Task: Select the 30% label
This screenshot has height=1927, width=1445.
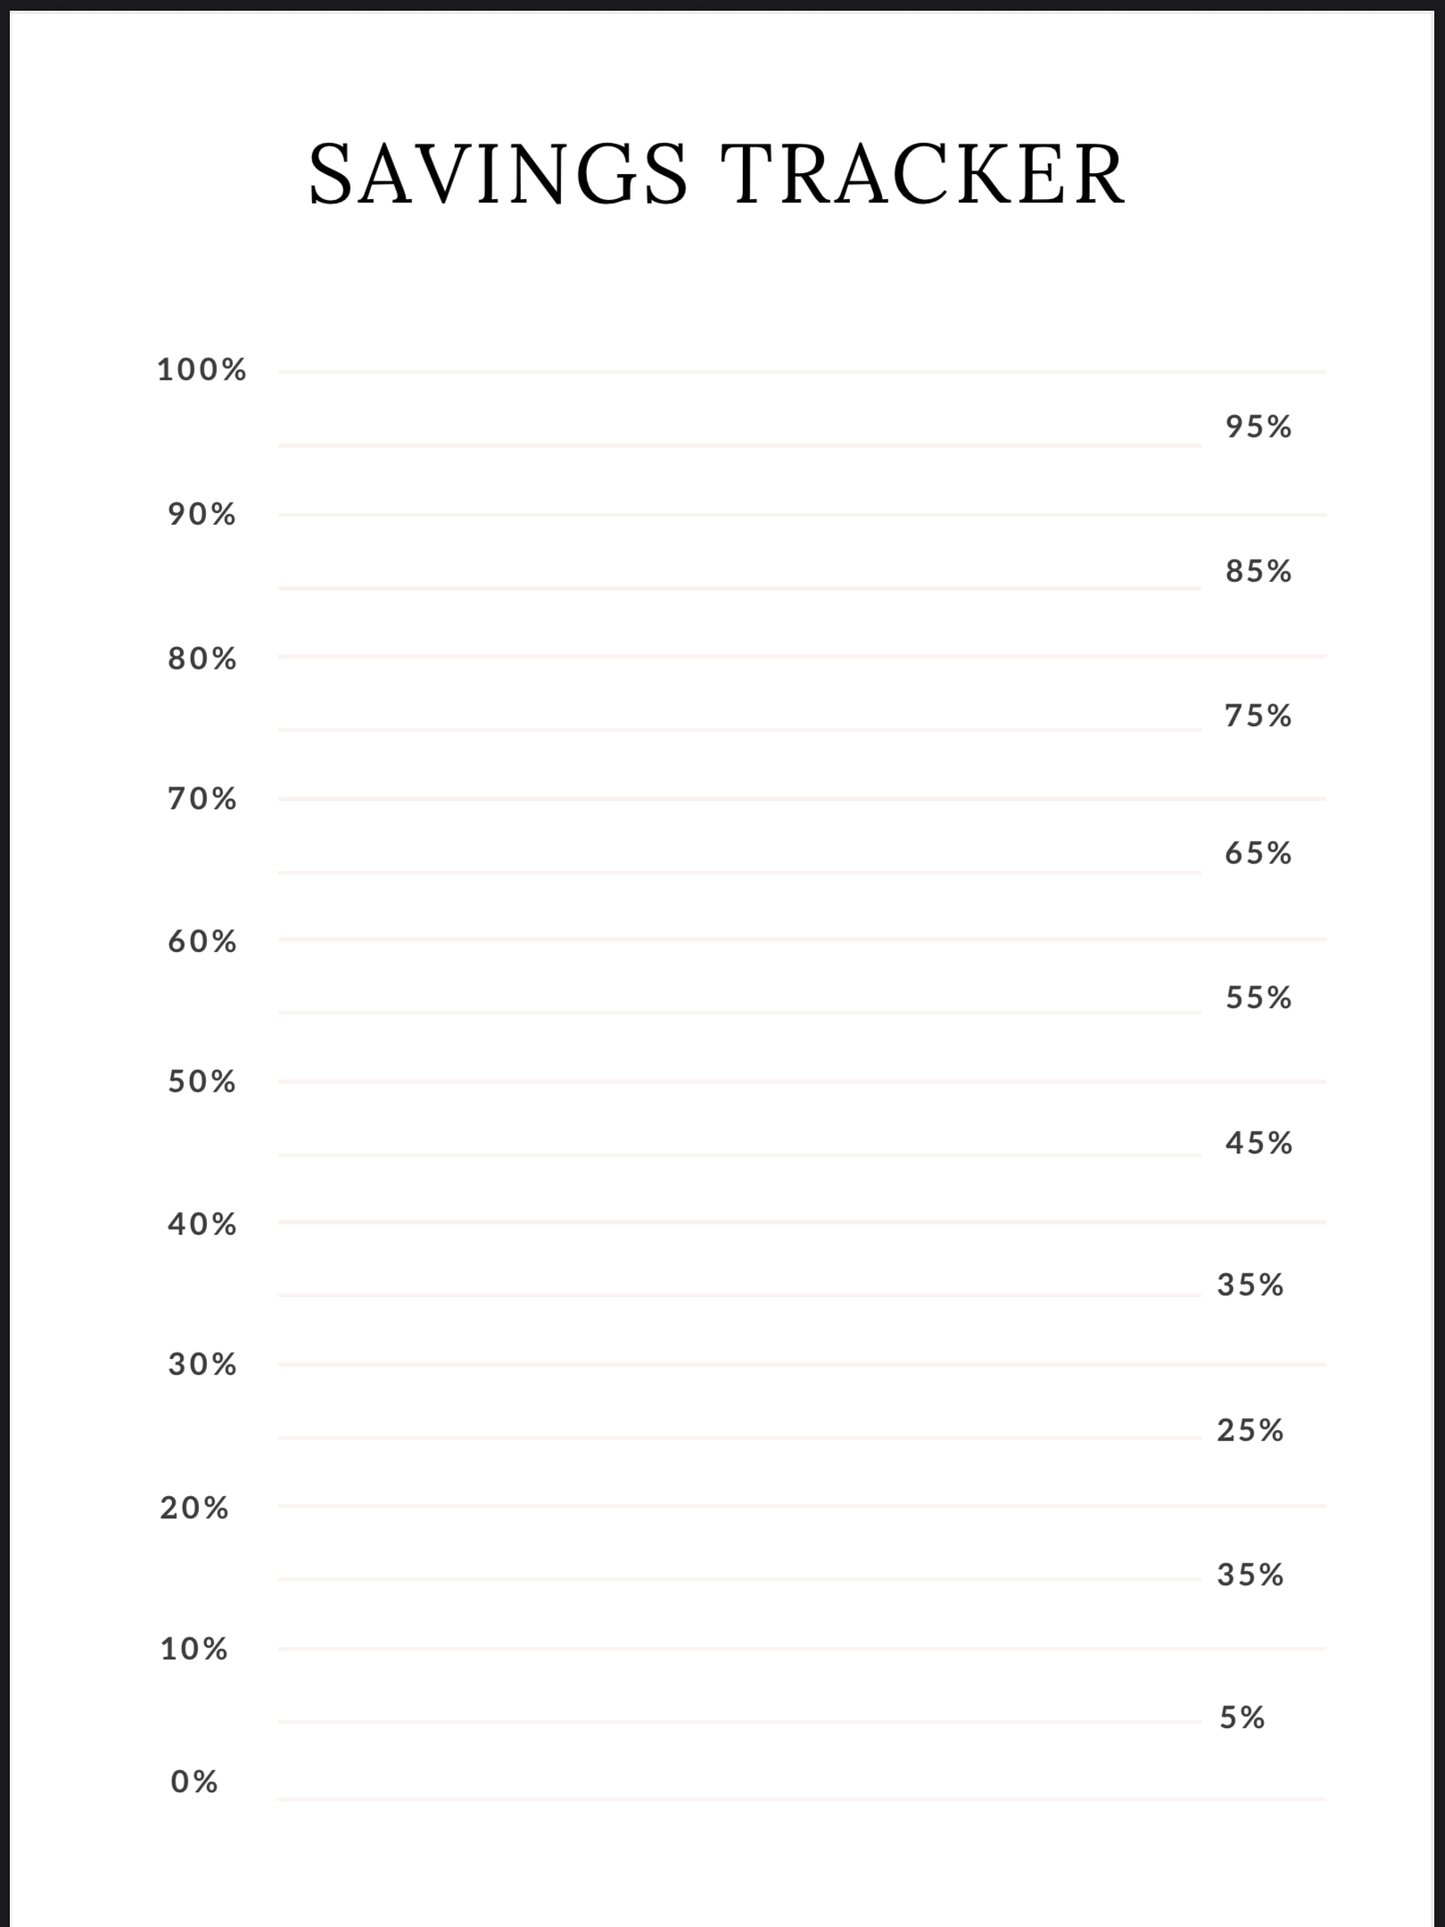Action: click(201, 1364)
